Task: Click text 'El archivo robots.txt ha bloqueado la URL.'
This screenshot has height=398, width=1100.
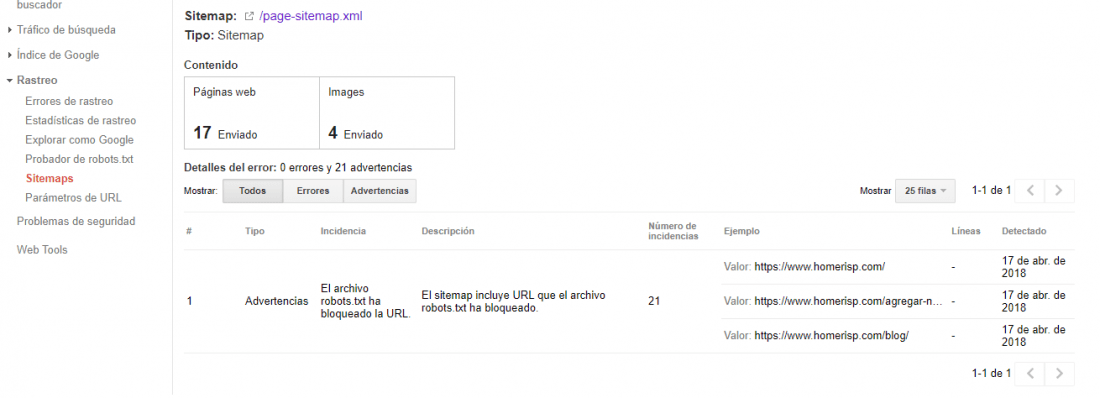Action: click(x=365, y=301)
